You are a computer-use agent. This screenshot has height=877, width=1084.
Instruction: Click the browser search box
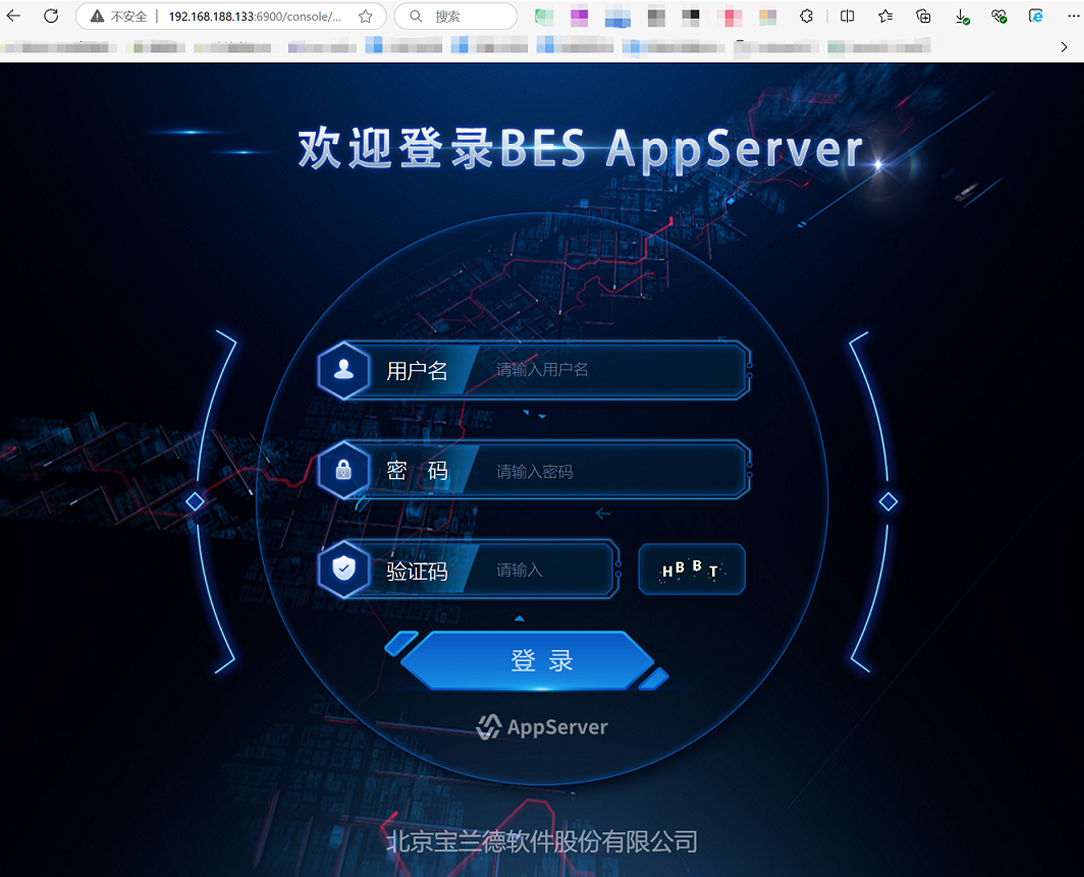[x=456, y=16]
